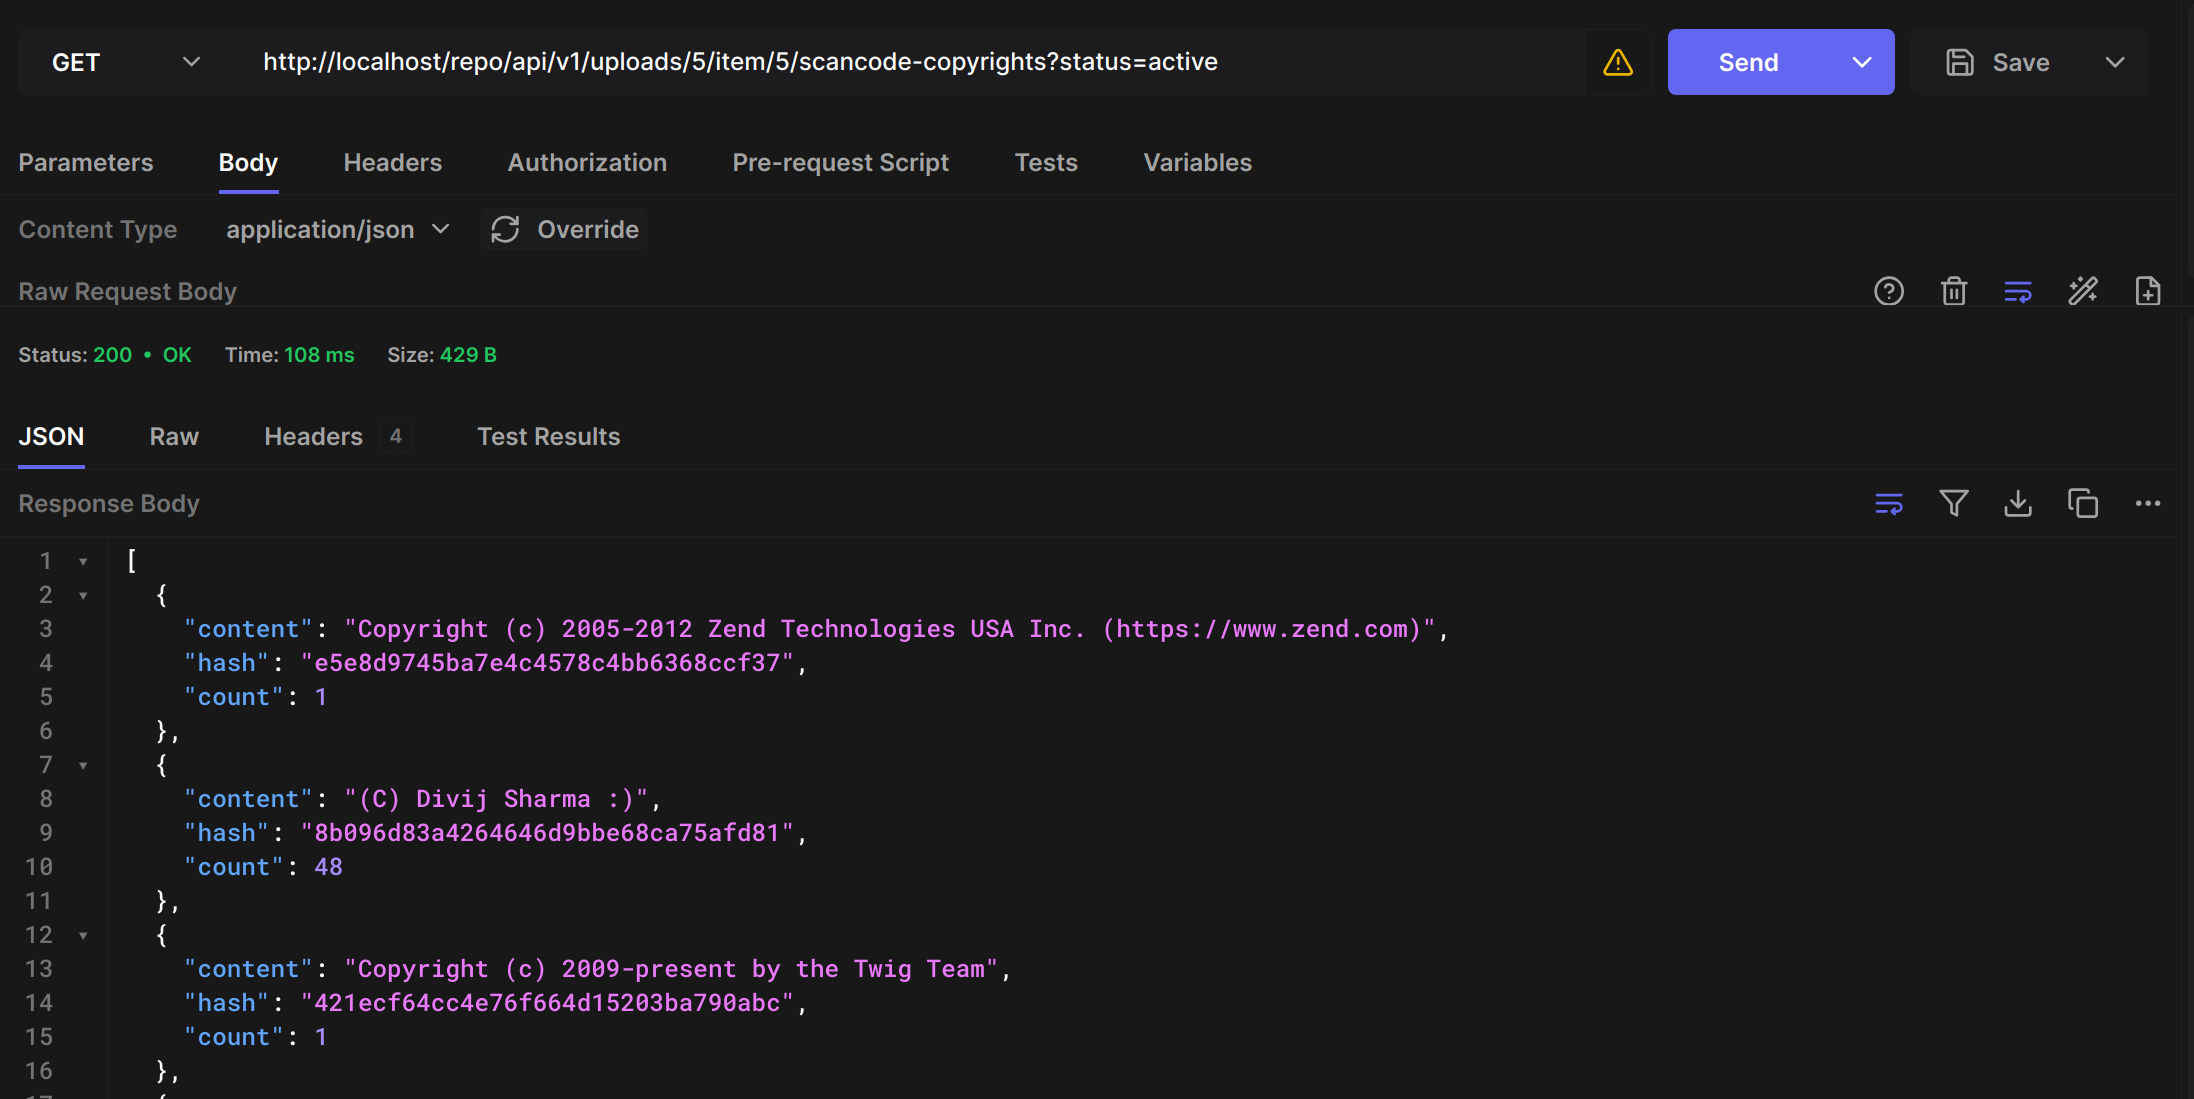
Task: Open the GET method dropdown
Action: pos(124,62)
